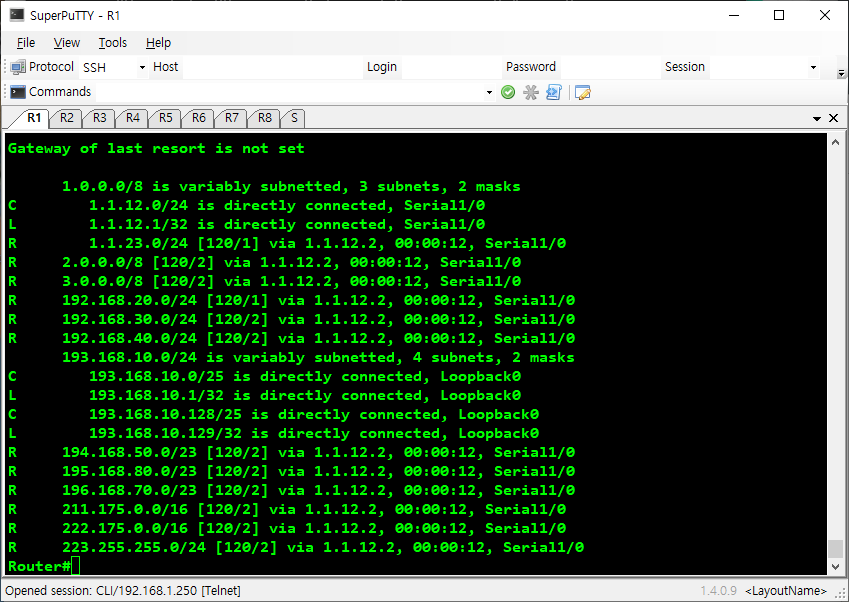Click the 194.168.50.0/23 route entry
The height and width of the screenshot is (602, 849).
pos(291,452)
